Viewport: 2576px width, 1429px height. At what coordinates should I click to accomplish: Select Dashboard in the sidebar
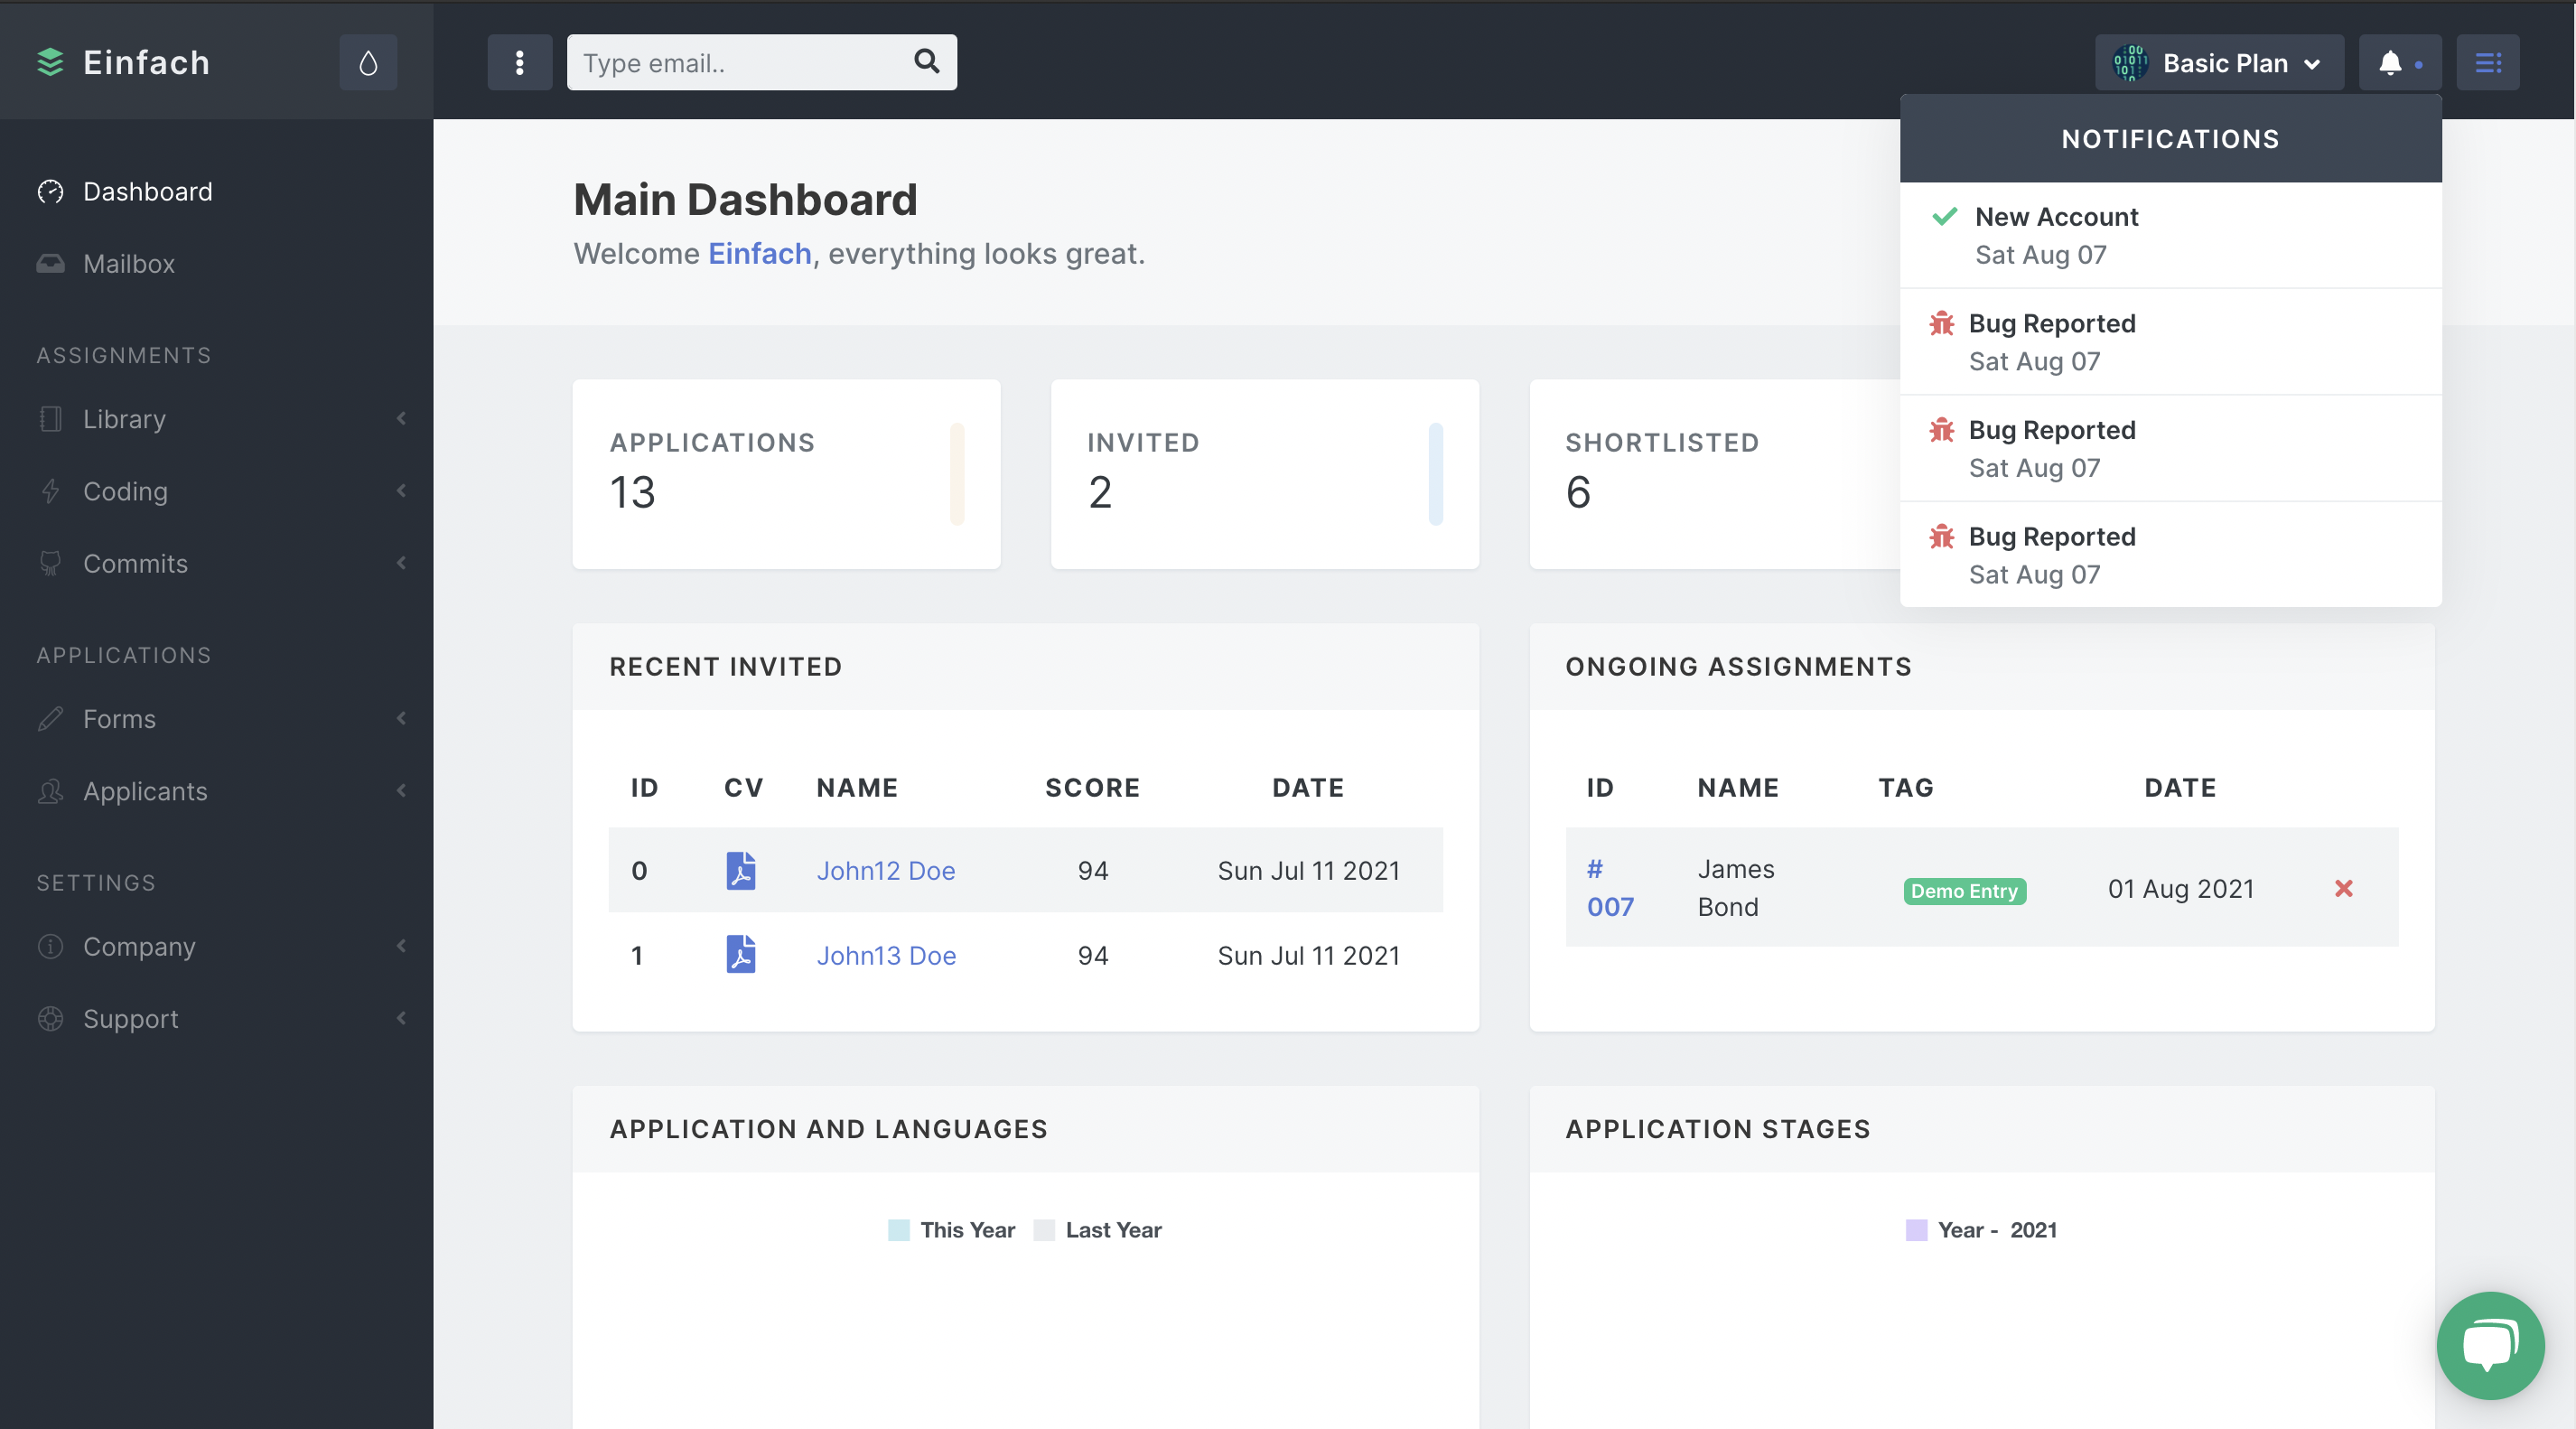tap(147, 191)
